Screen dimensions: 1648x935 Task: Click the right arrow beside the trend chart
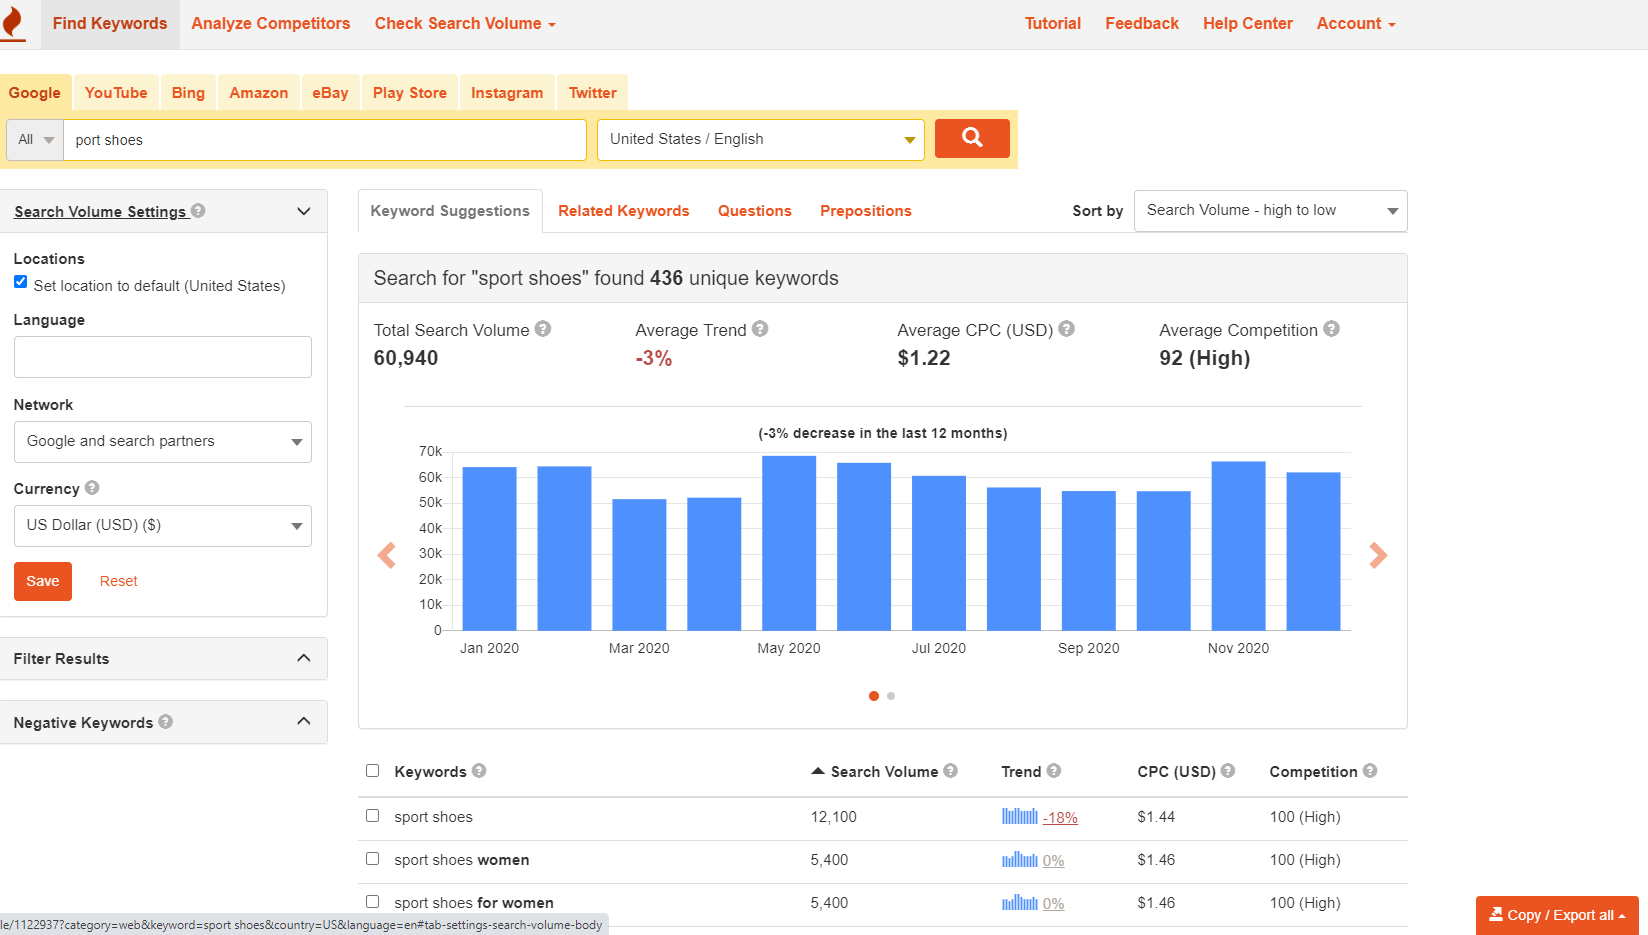click(1379, 555)
